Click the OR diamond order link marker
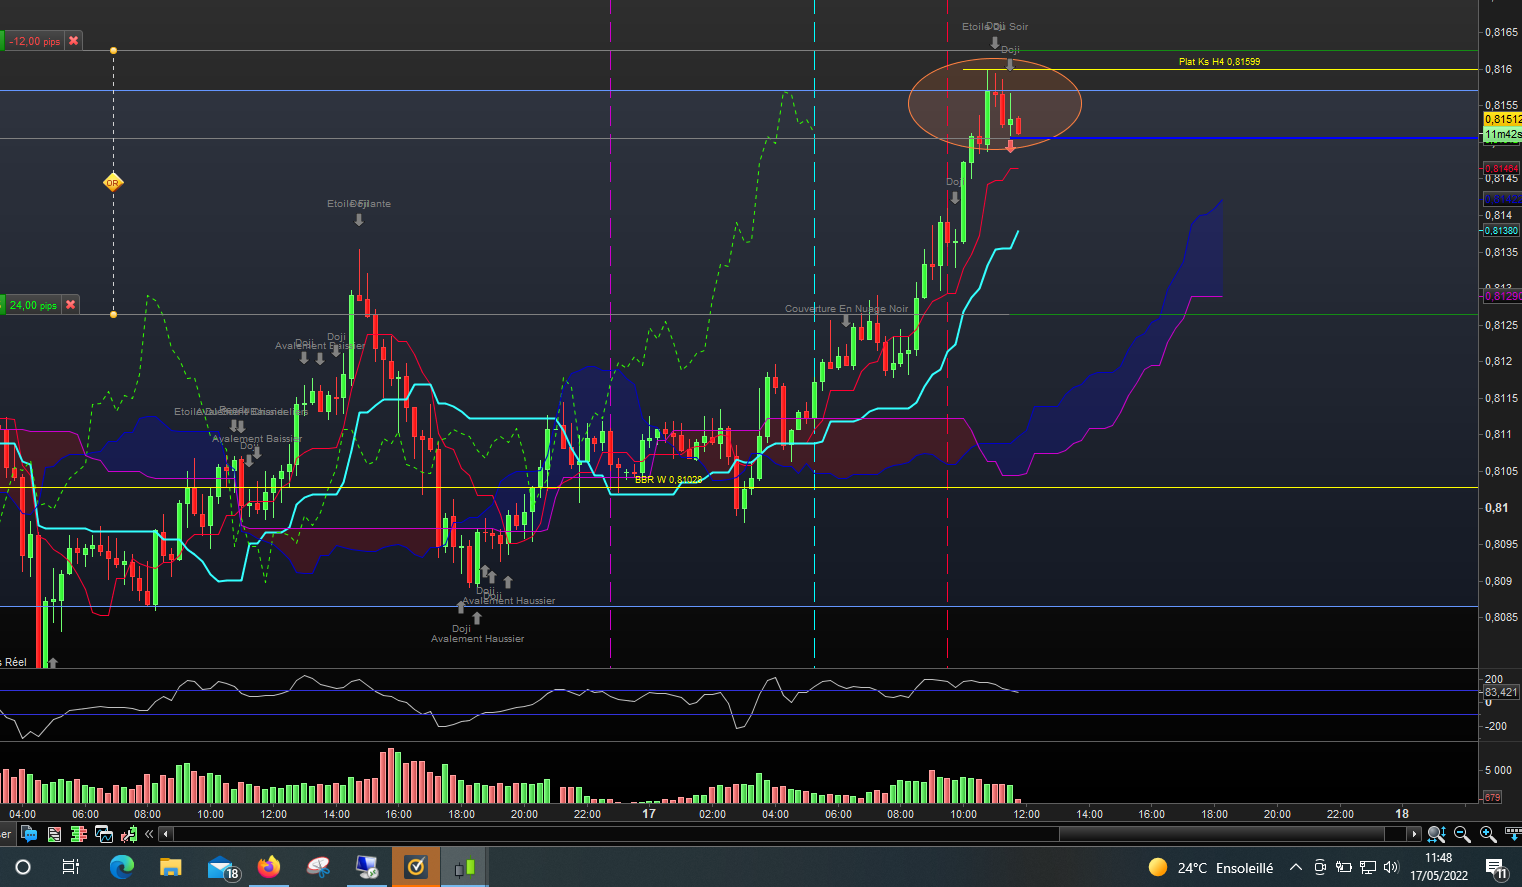 [x=113, y=182]
